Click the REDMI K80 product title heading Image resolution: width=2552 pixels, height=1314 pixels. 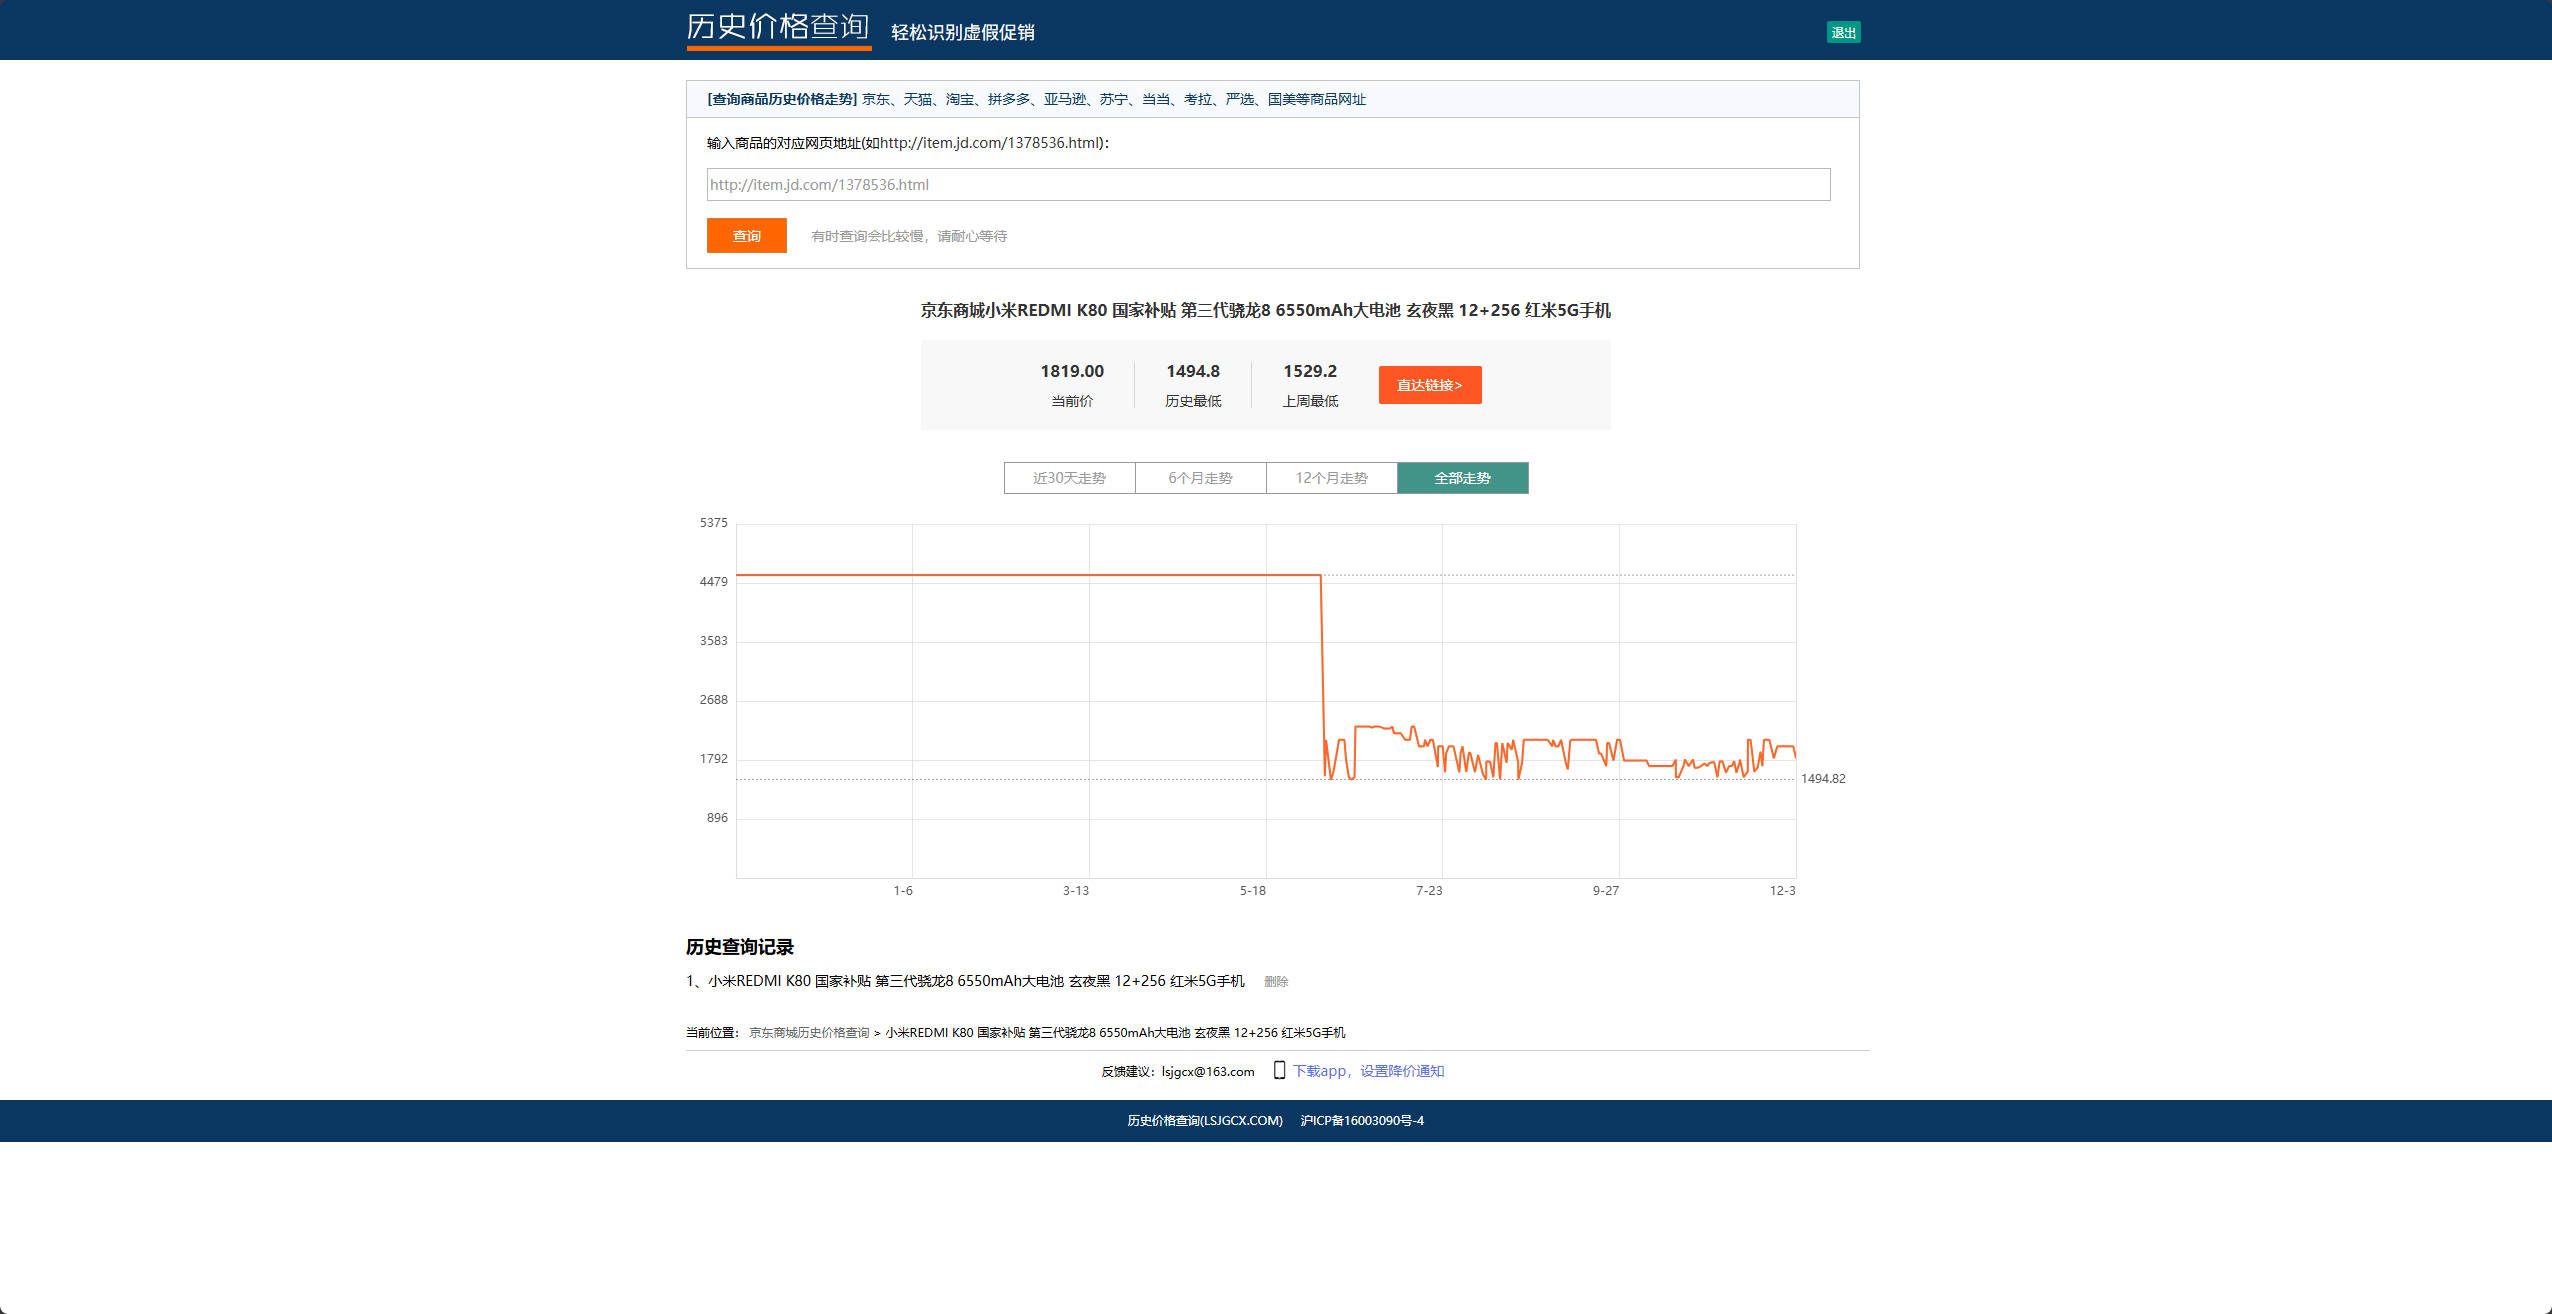point(1265,311)
